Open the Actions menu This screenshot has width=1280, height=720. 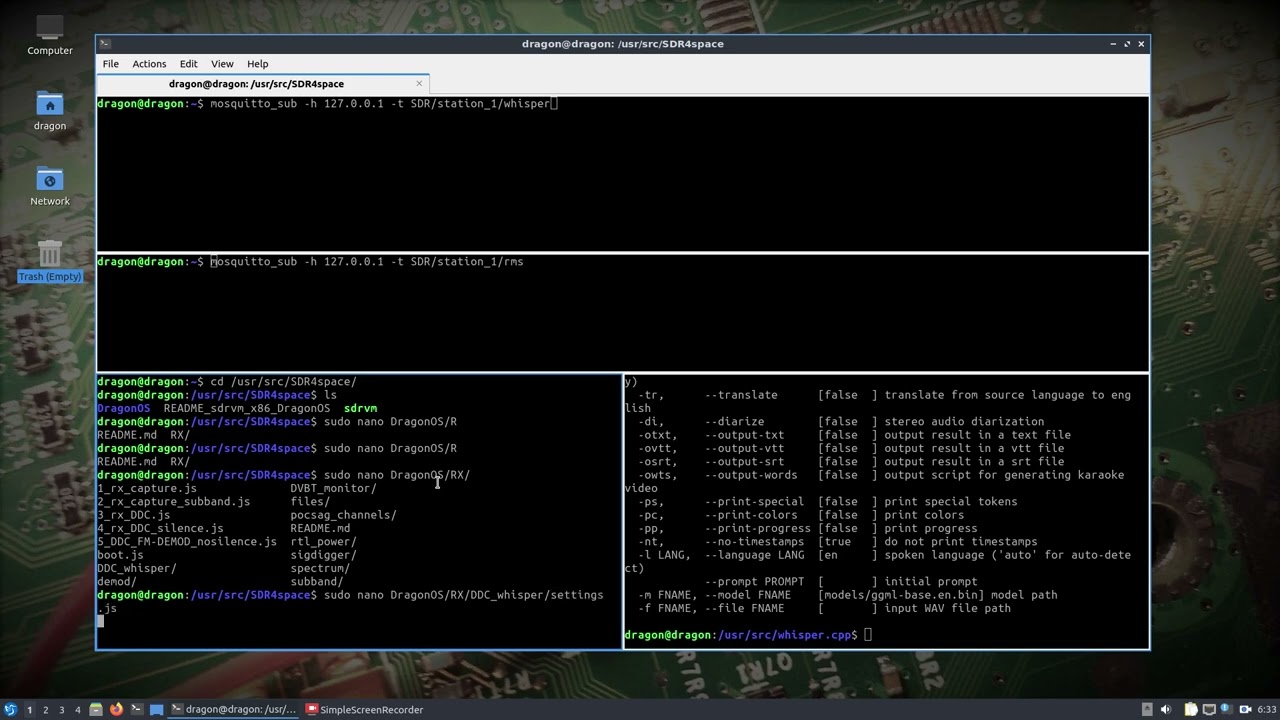149,64
